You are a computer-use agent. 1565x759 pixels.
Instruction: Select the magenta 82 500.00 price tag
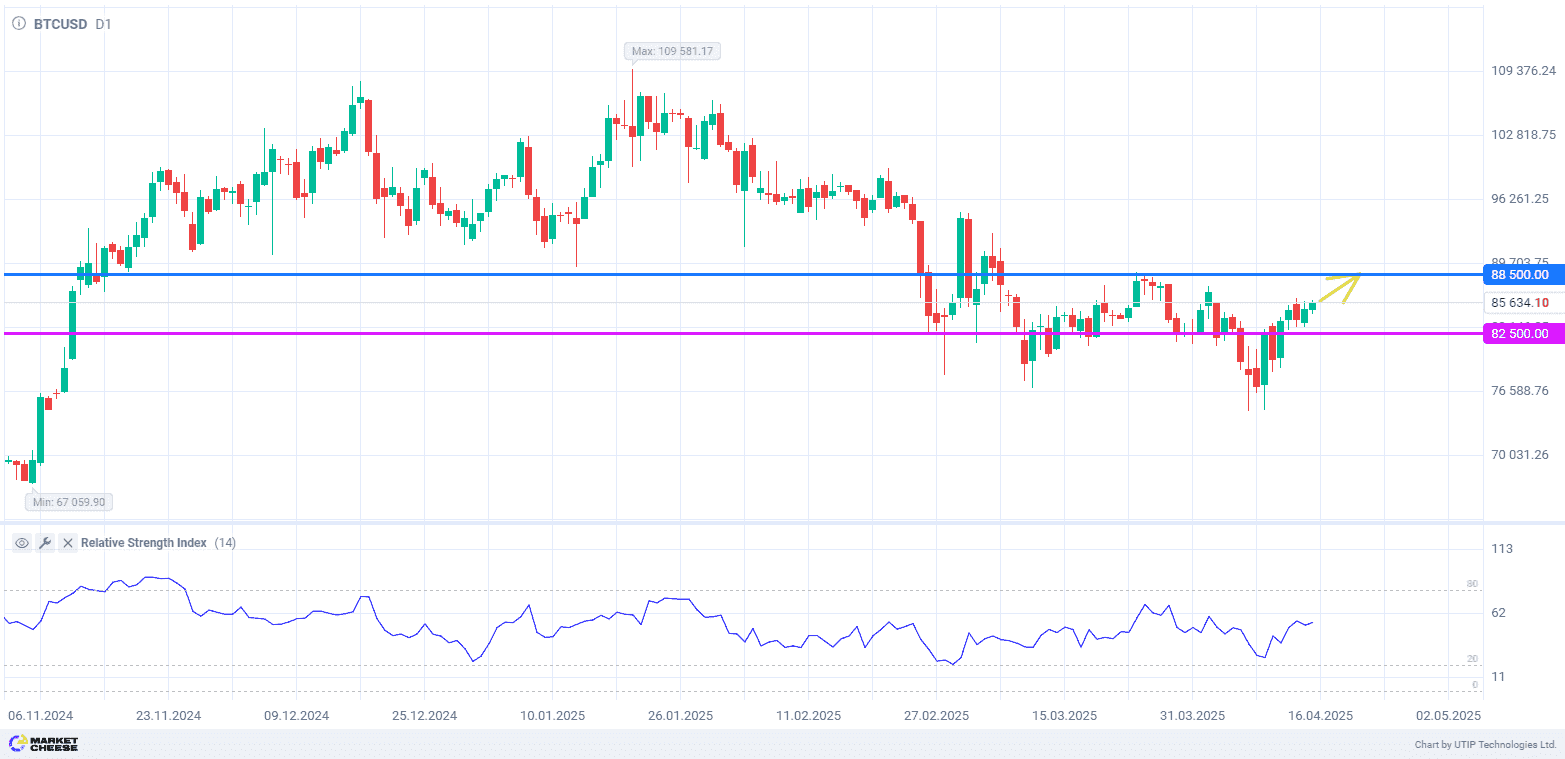[1519, 334]
